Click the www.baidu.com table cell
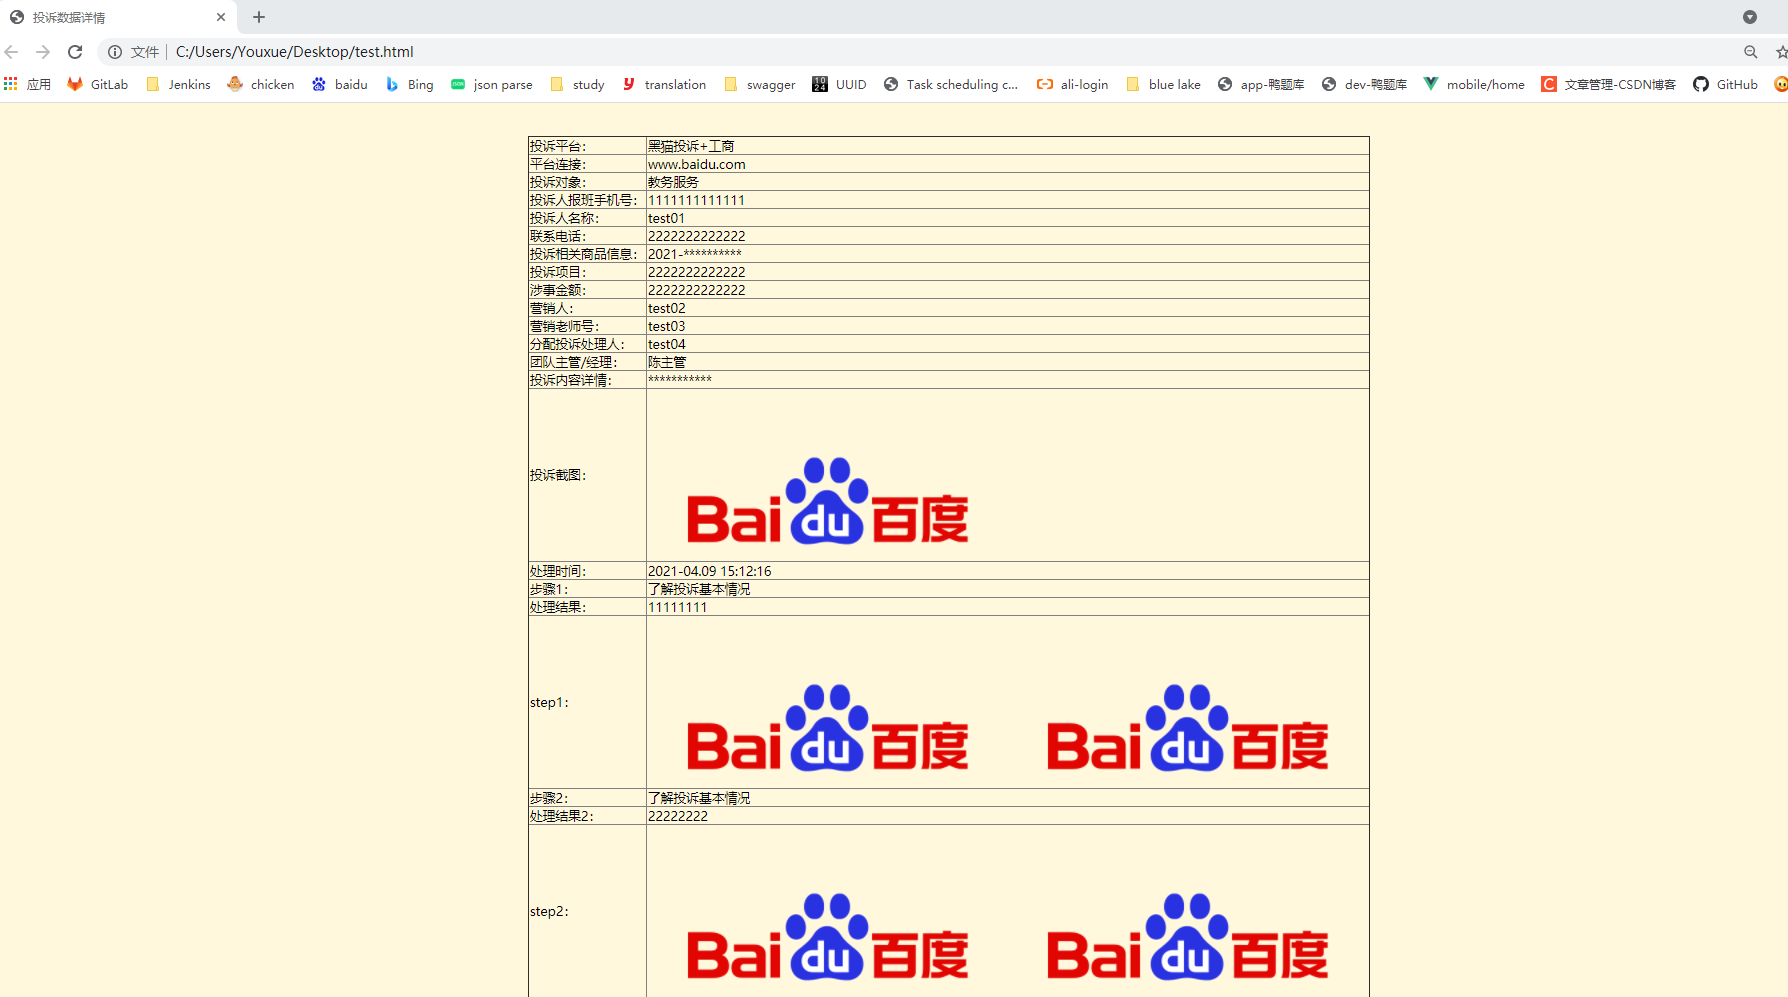The width and height of the screenshot is (1788, 997). [x=1007, y=164]
